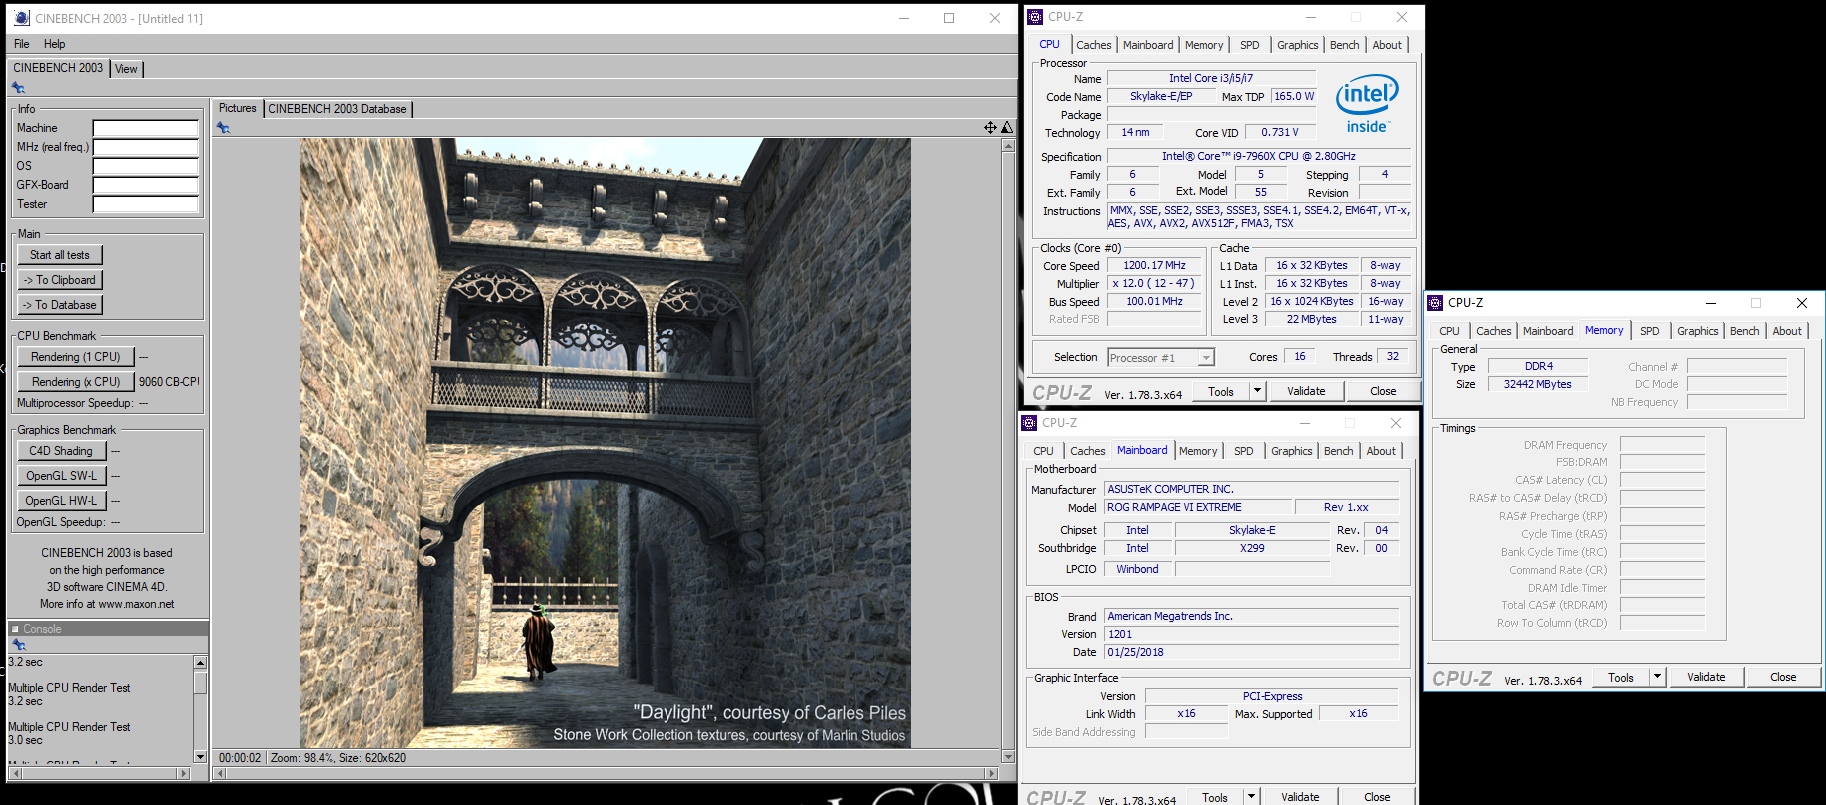Click console horizontal scrollbar right arrow
This screenshot has height=805, width=1826.
pos(183,773)
